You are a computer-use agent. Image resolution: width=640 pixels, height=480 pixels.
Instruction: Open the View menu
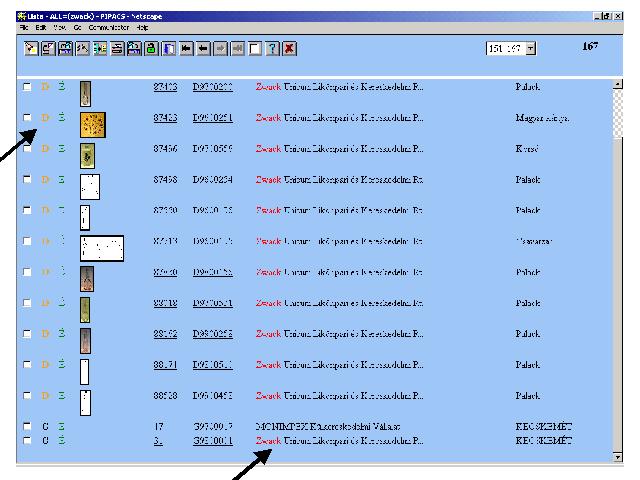pos(60,27)
